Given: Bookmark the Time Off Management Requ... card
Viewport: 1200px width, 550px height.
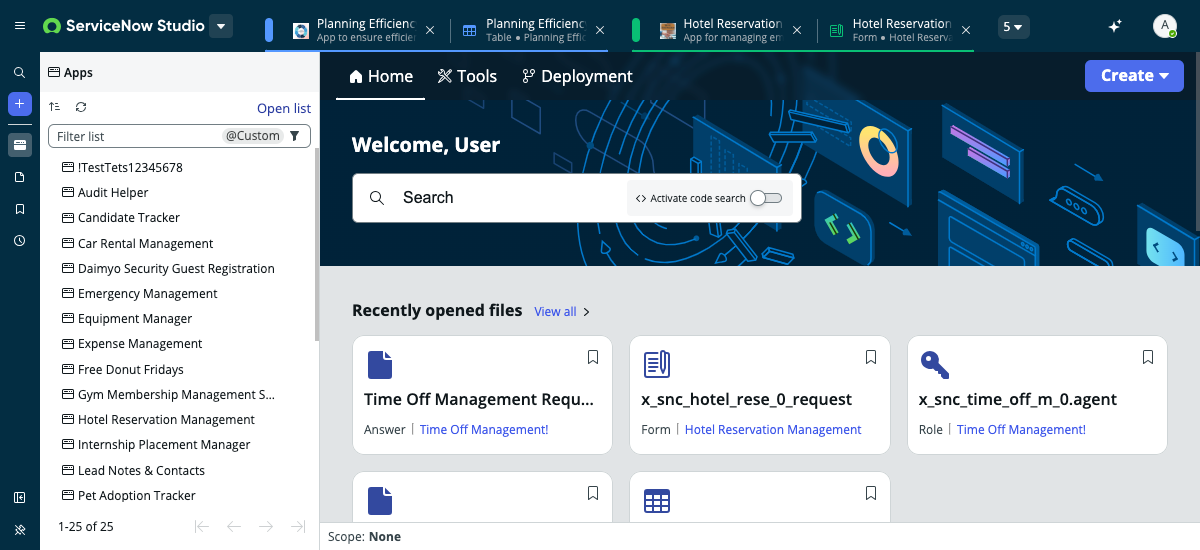Looking at the screenshot, I should 593,357.
